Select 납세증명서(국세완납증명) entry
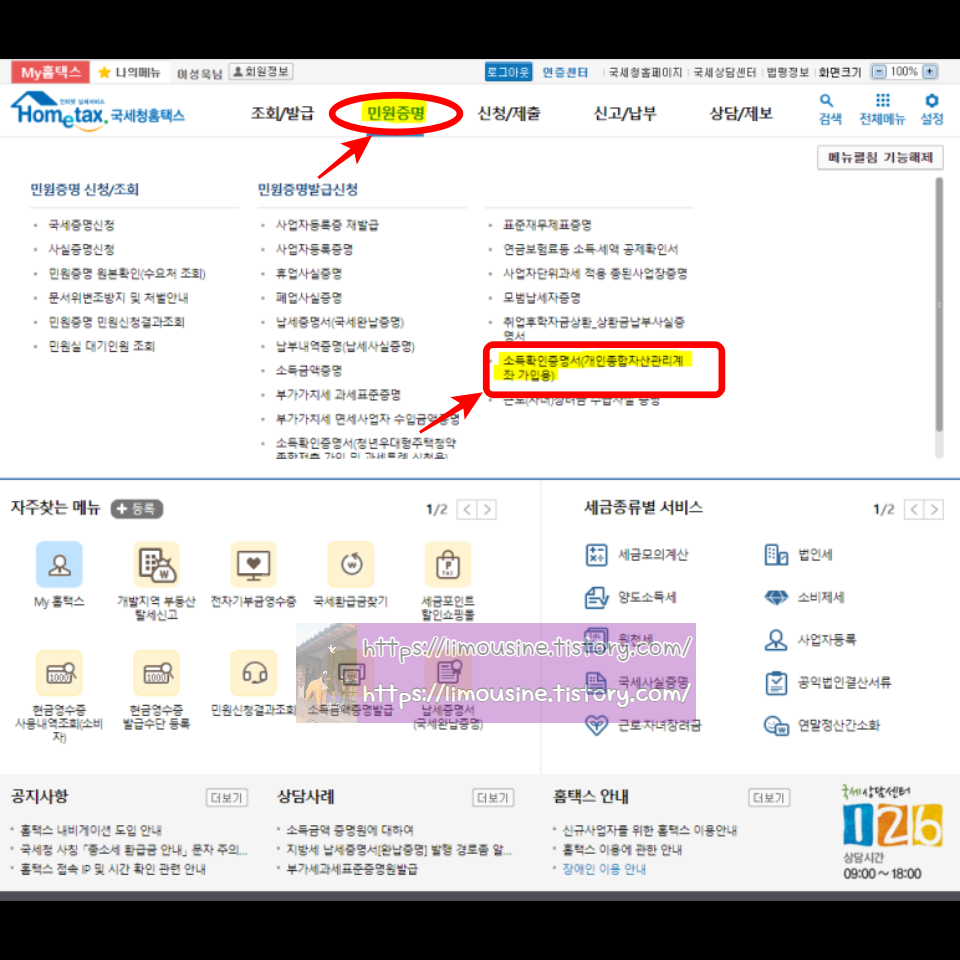The image size is (960, 960). pyautogui.click(x=340, y=322)
